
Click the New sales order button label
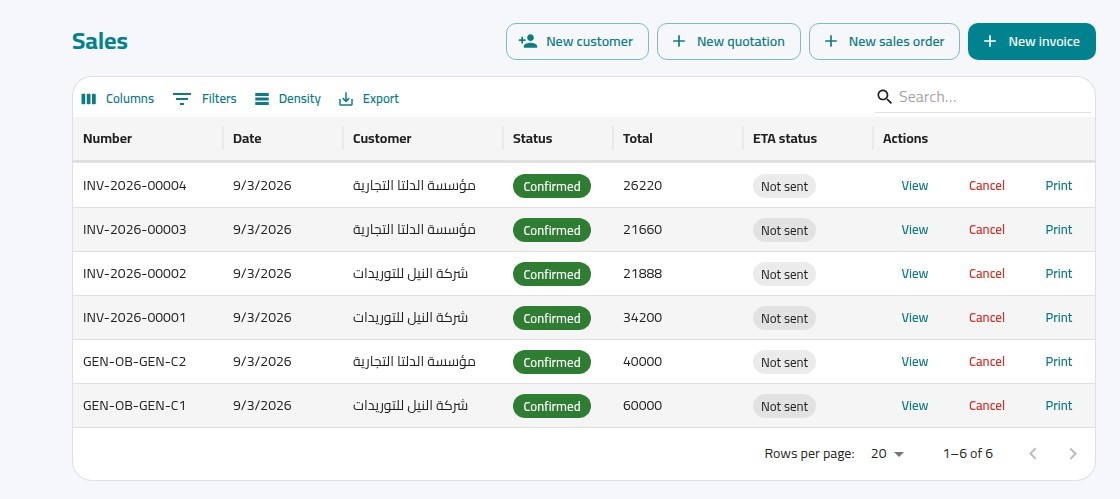click(896, 41)
